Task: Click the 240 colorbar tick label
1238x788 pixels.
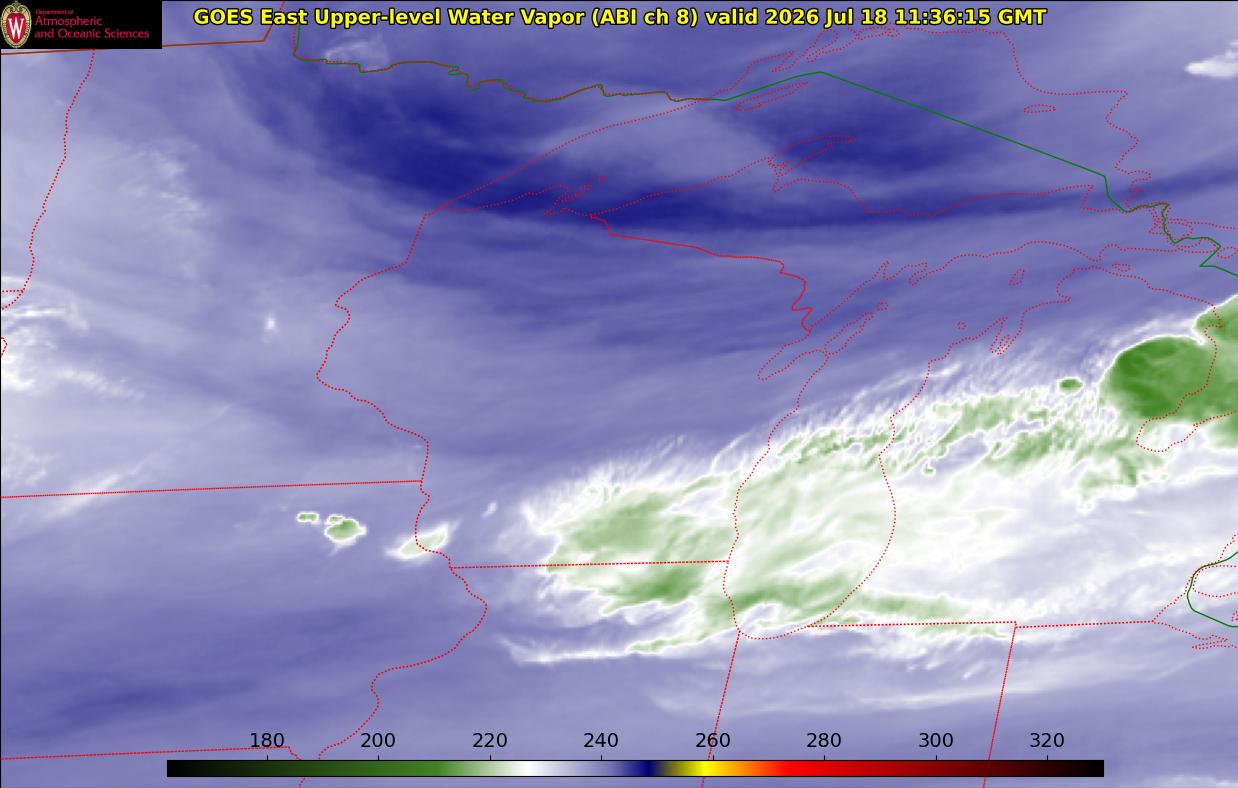Action: 601,741
